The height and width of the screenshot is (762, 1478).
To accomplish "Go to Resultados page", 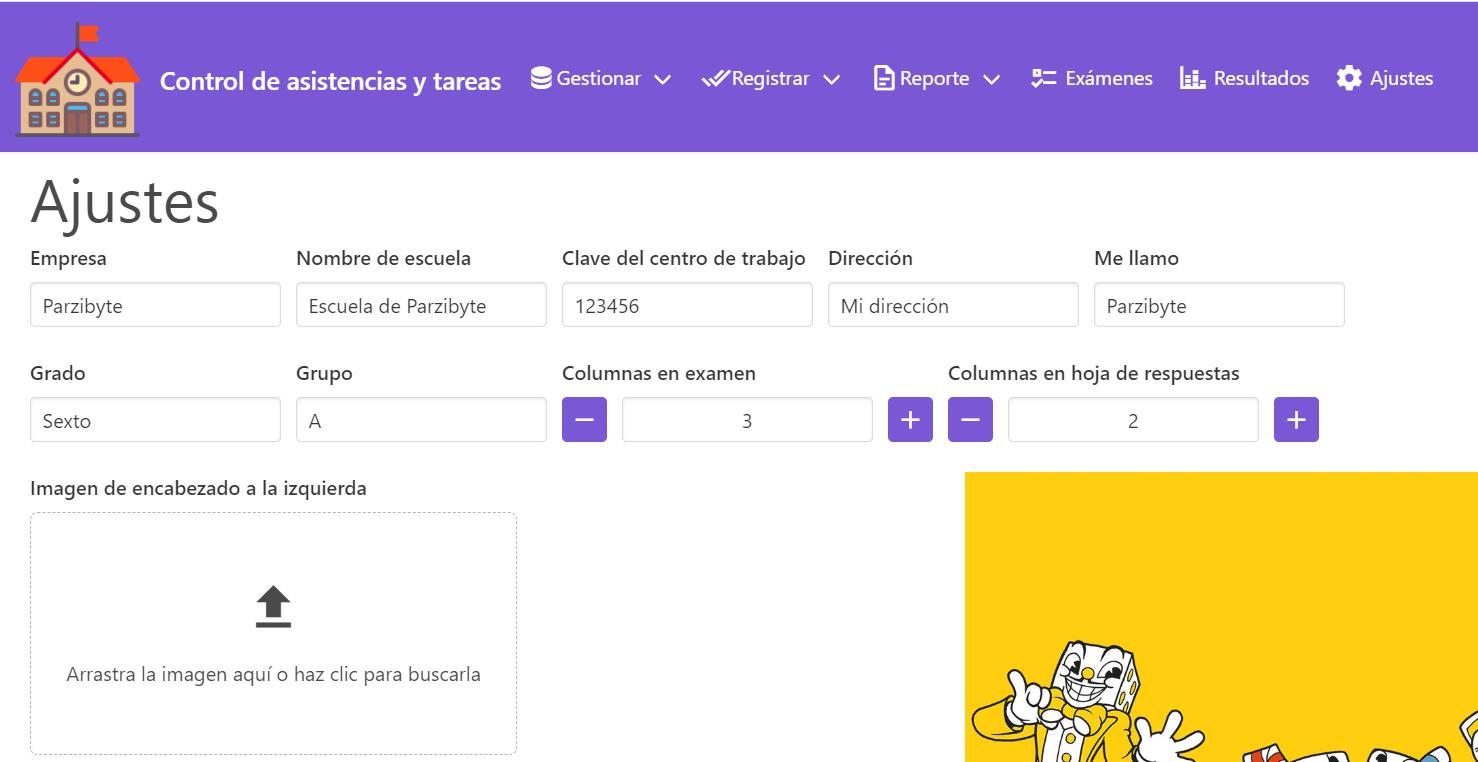I will coord(1244,78).
